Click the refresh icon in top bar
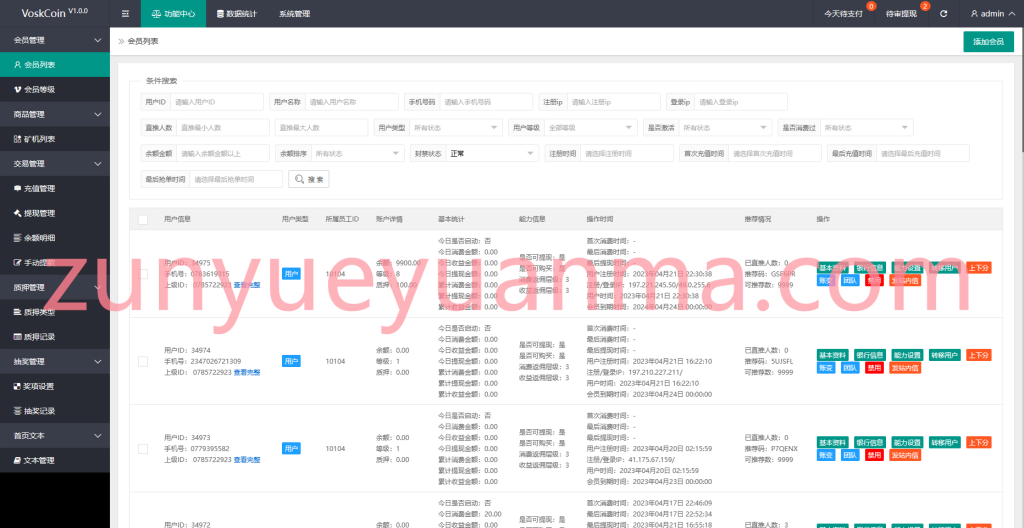The width and height of the screenshot is (1024, 528). (944, 13)
